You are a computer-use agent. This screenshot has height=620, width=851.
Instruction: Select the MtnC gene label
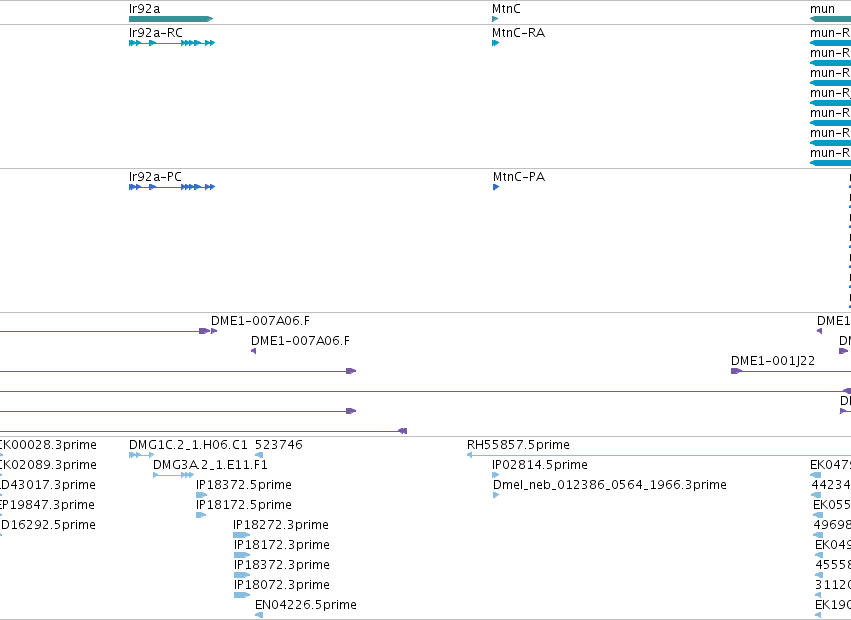pyautogui.click(x=506, y=9)
